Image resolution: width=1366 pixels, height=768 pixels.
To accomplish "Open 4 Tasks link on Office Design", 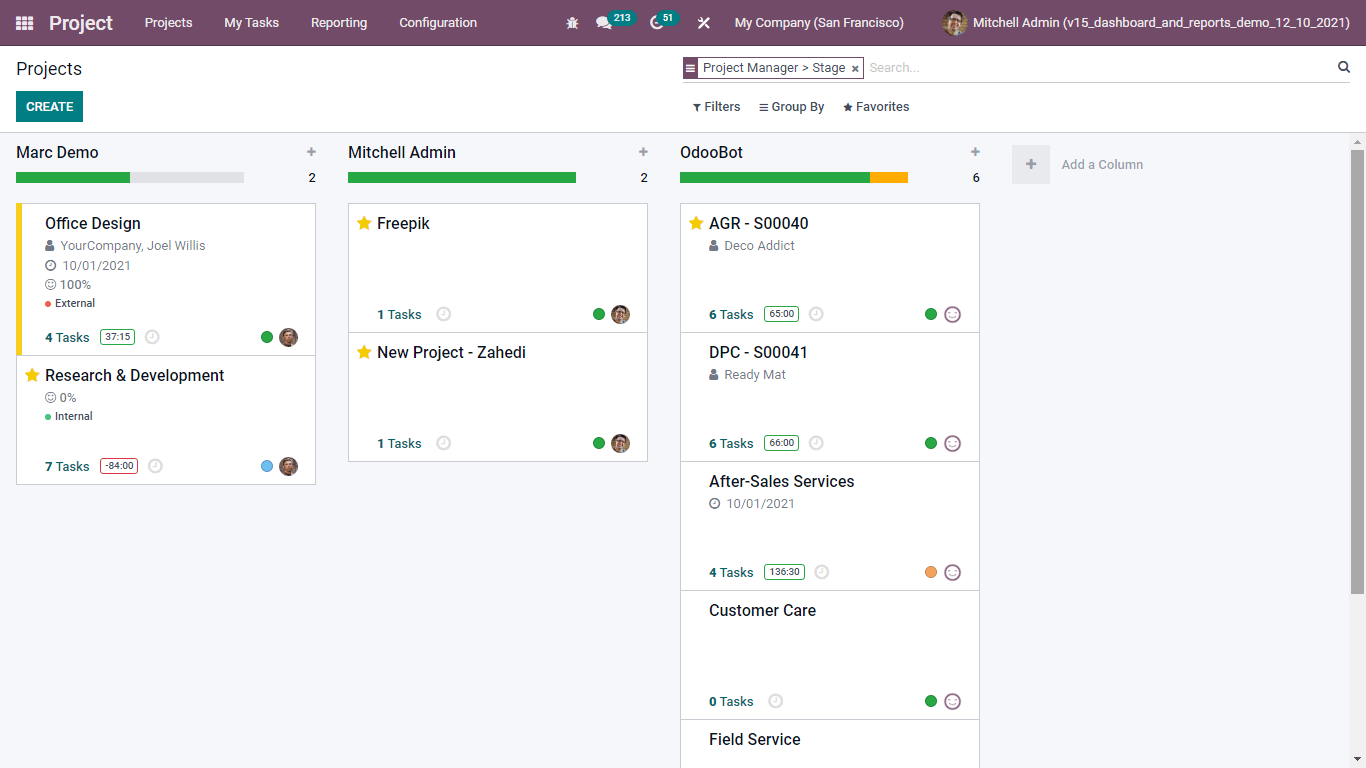I will (x=67, y=338).
